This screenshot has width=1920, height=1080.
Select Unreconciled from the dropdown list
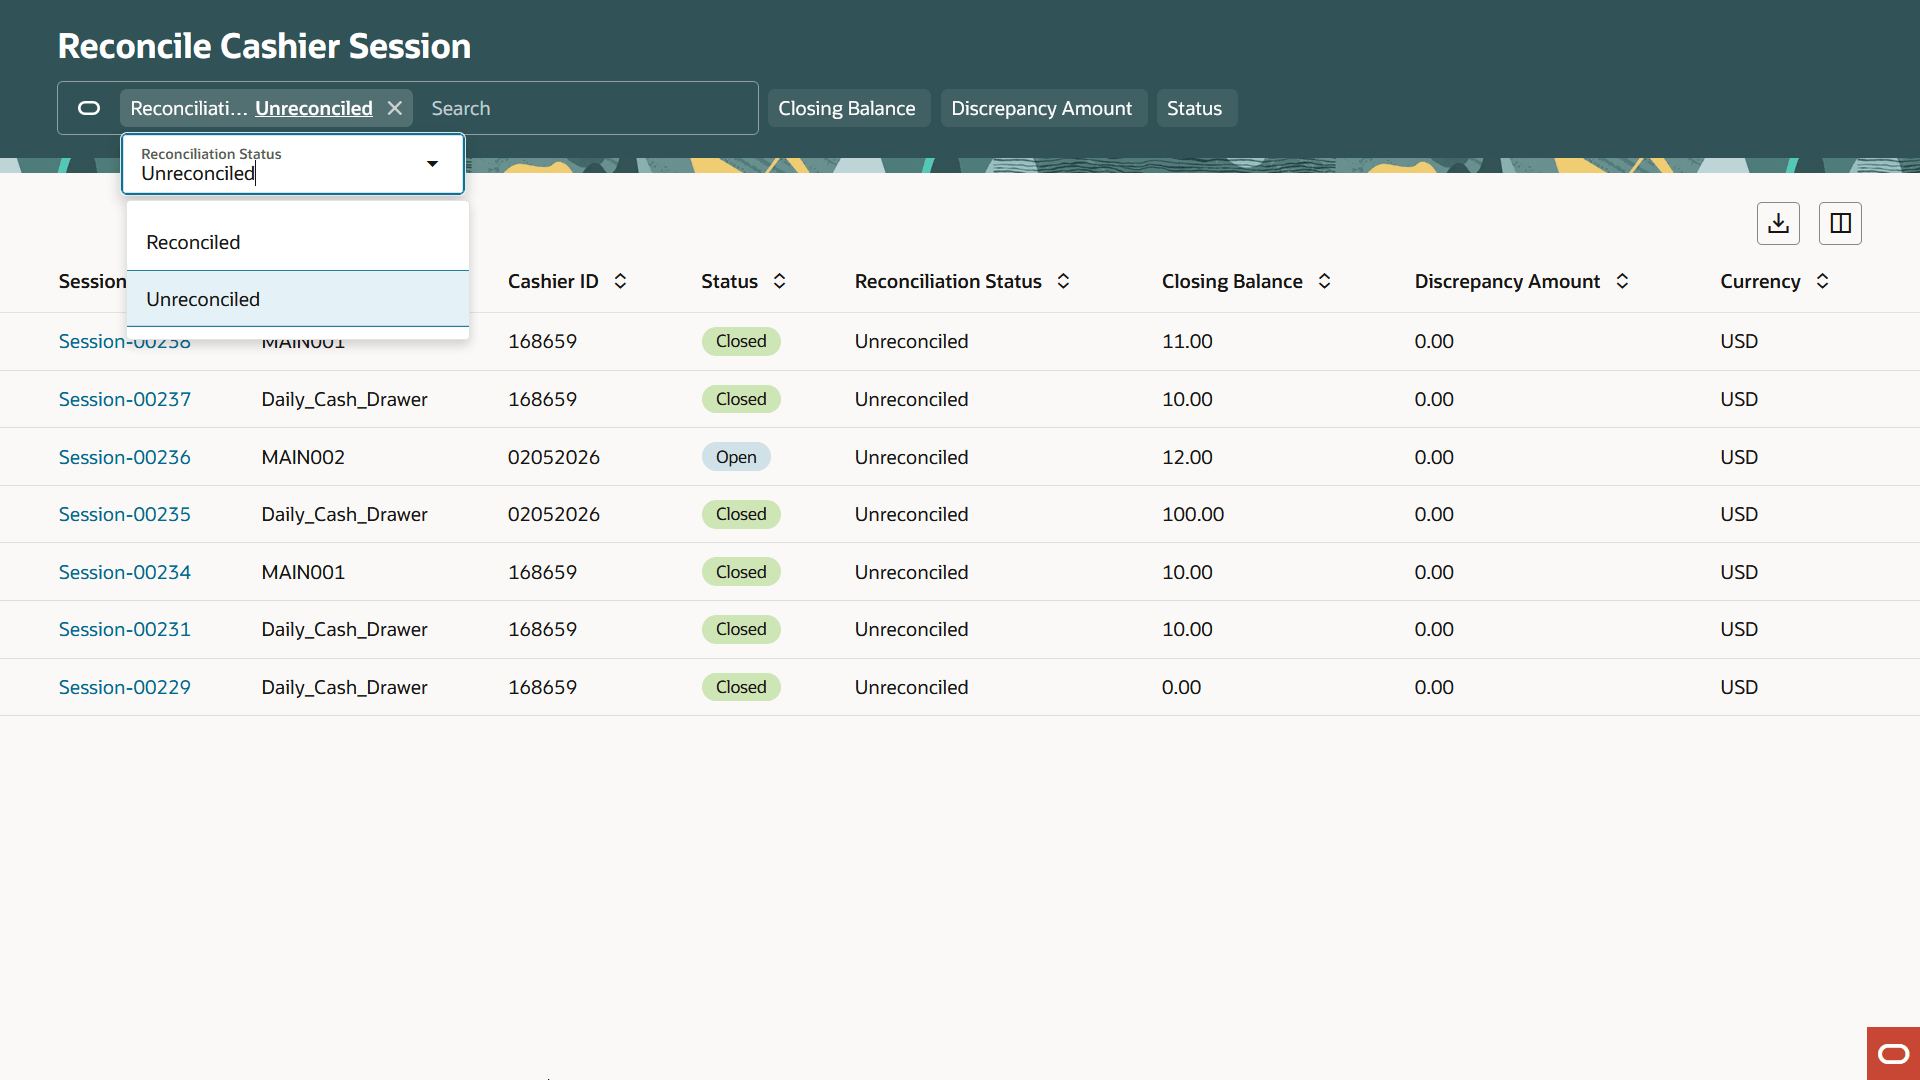[203, 298]
